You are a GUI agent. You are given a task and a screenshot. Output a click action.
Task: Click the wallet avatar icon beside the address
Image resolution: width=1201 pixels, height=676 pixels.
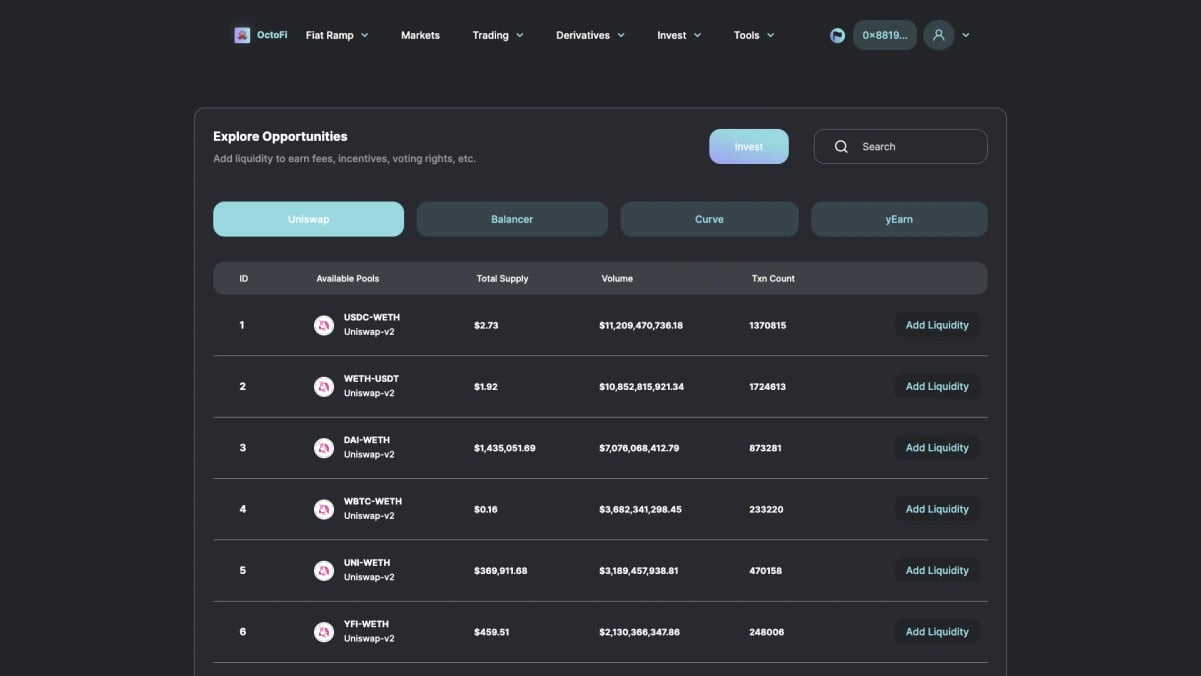tap(838, 35)
